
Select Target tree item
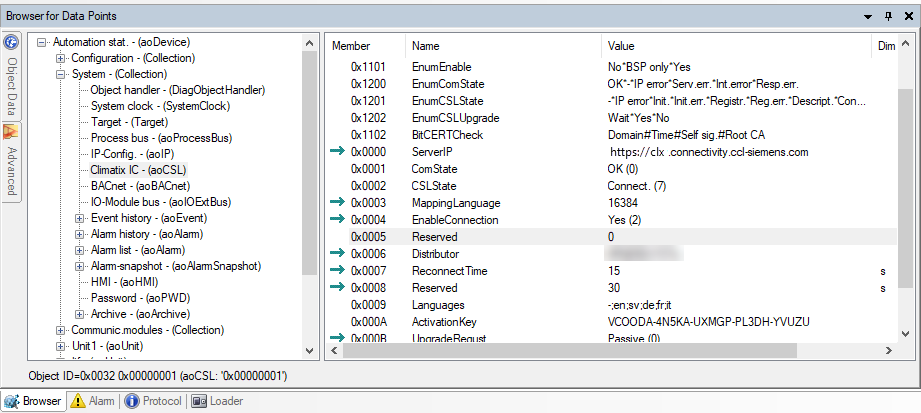tap(130, 122)
